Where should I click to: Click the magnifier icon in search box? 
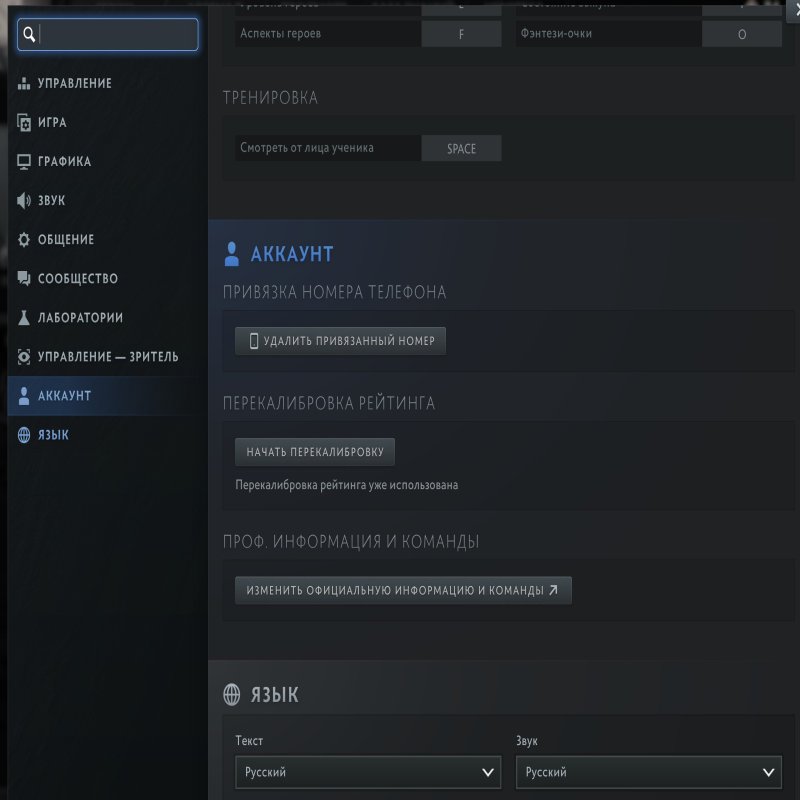(x=30, y=35)
